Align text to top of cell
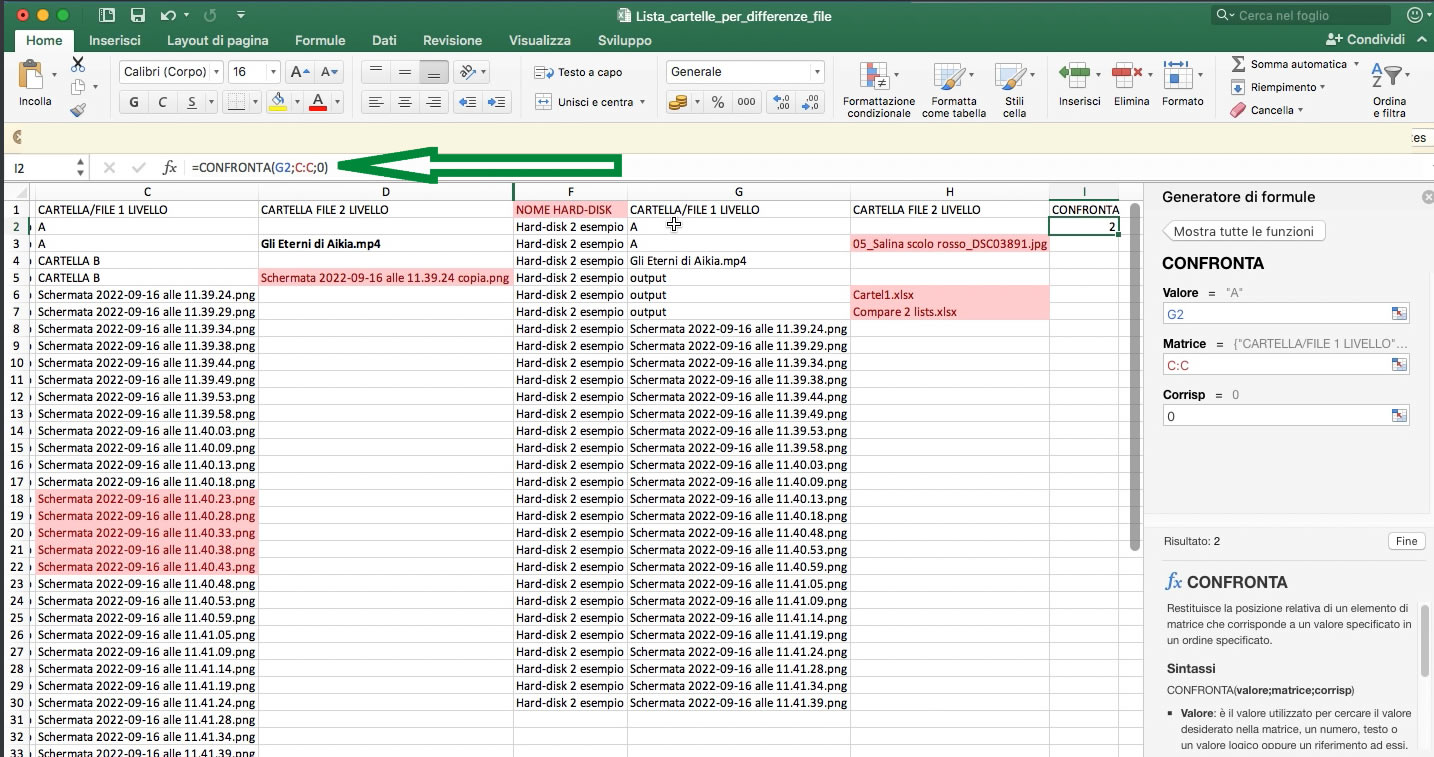This screenshot has width=1434, height=757. click(x=375, y=72)
